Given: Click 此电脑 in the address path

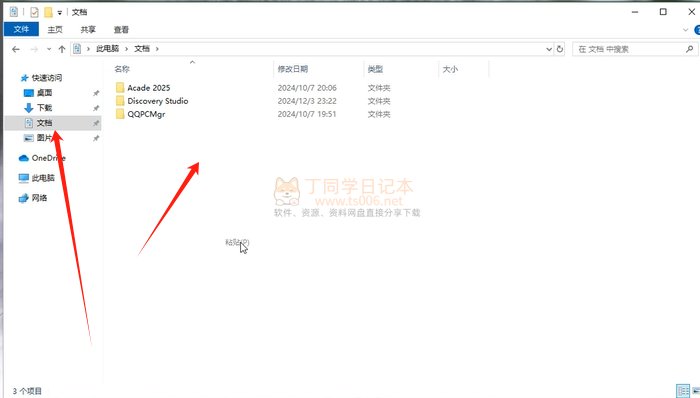Looking at the screenshot, I should click(108, 49).
